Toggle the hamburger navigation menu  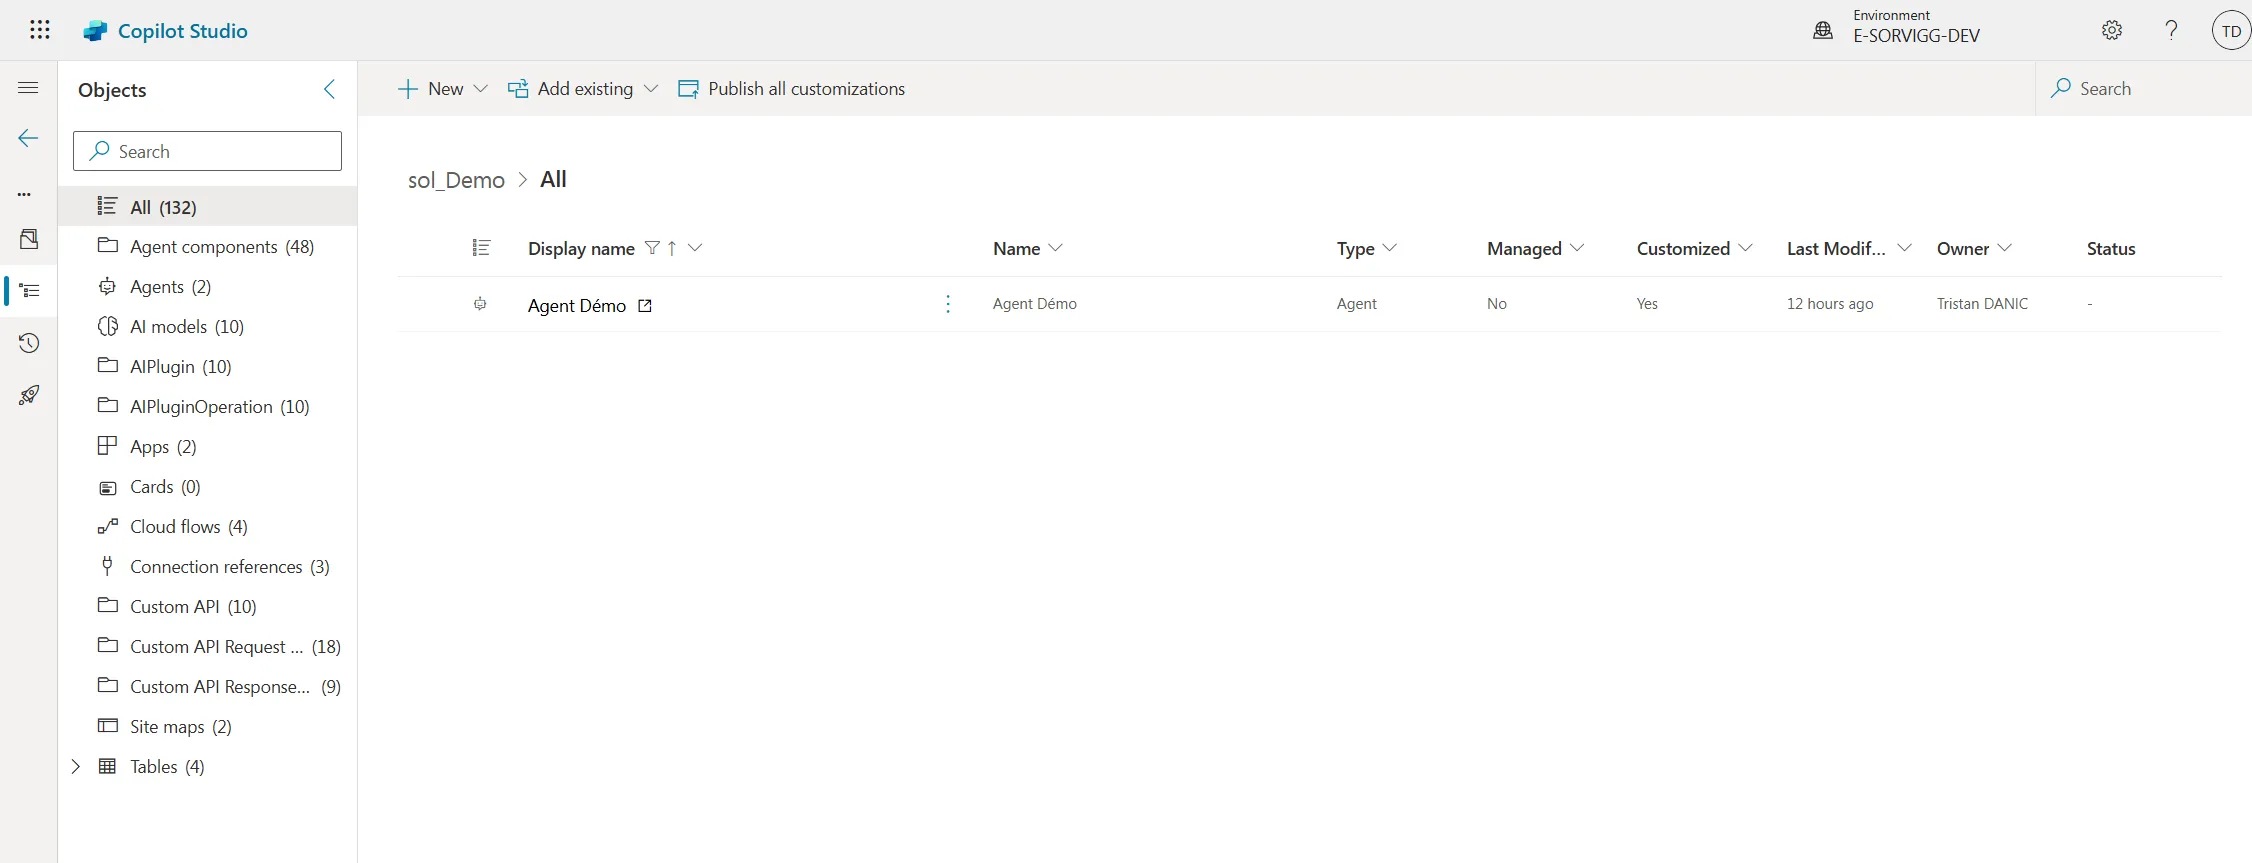tap(28, 88)
